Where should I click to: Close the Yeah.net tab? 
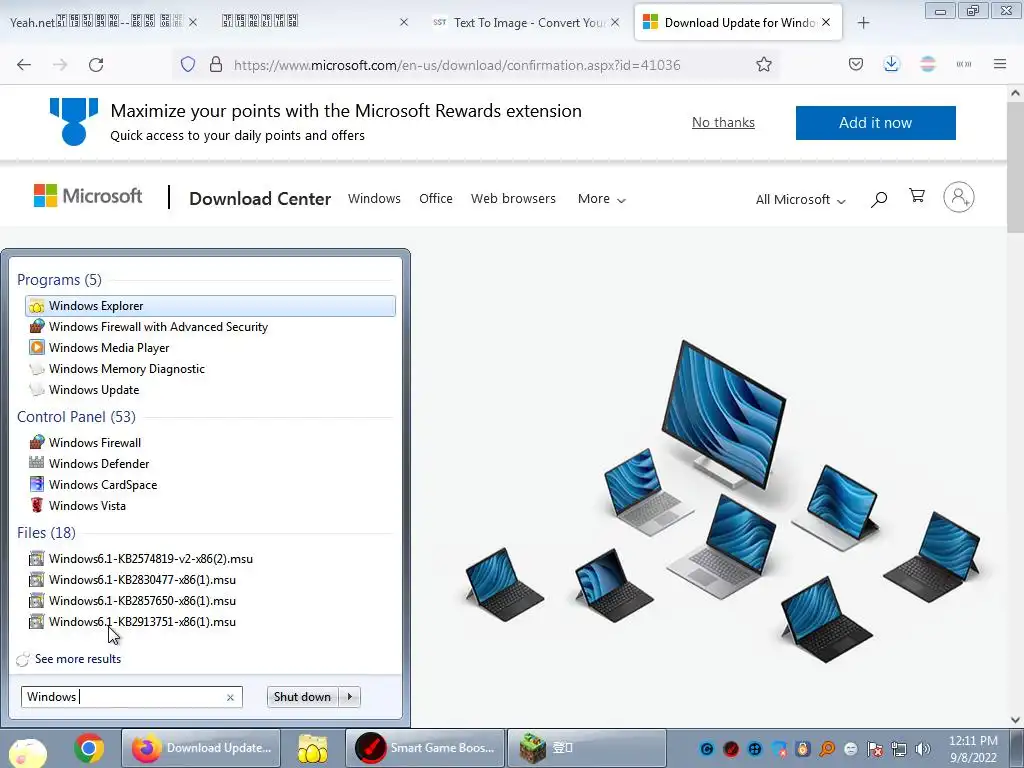click(x=193, y=22)
